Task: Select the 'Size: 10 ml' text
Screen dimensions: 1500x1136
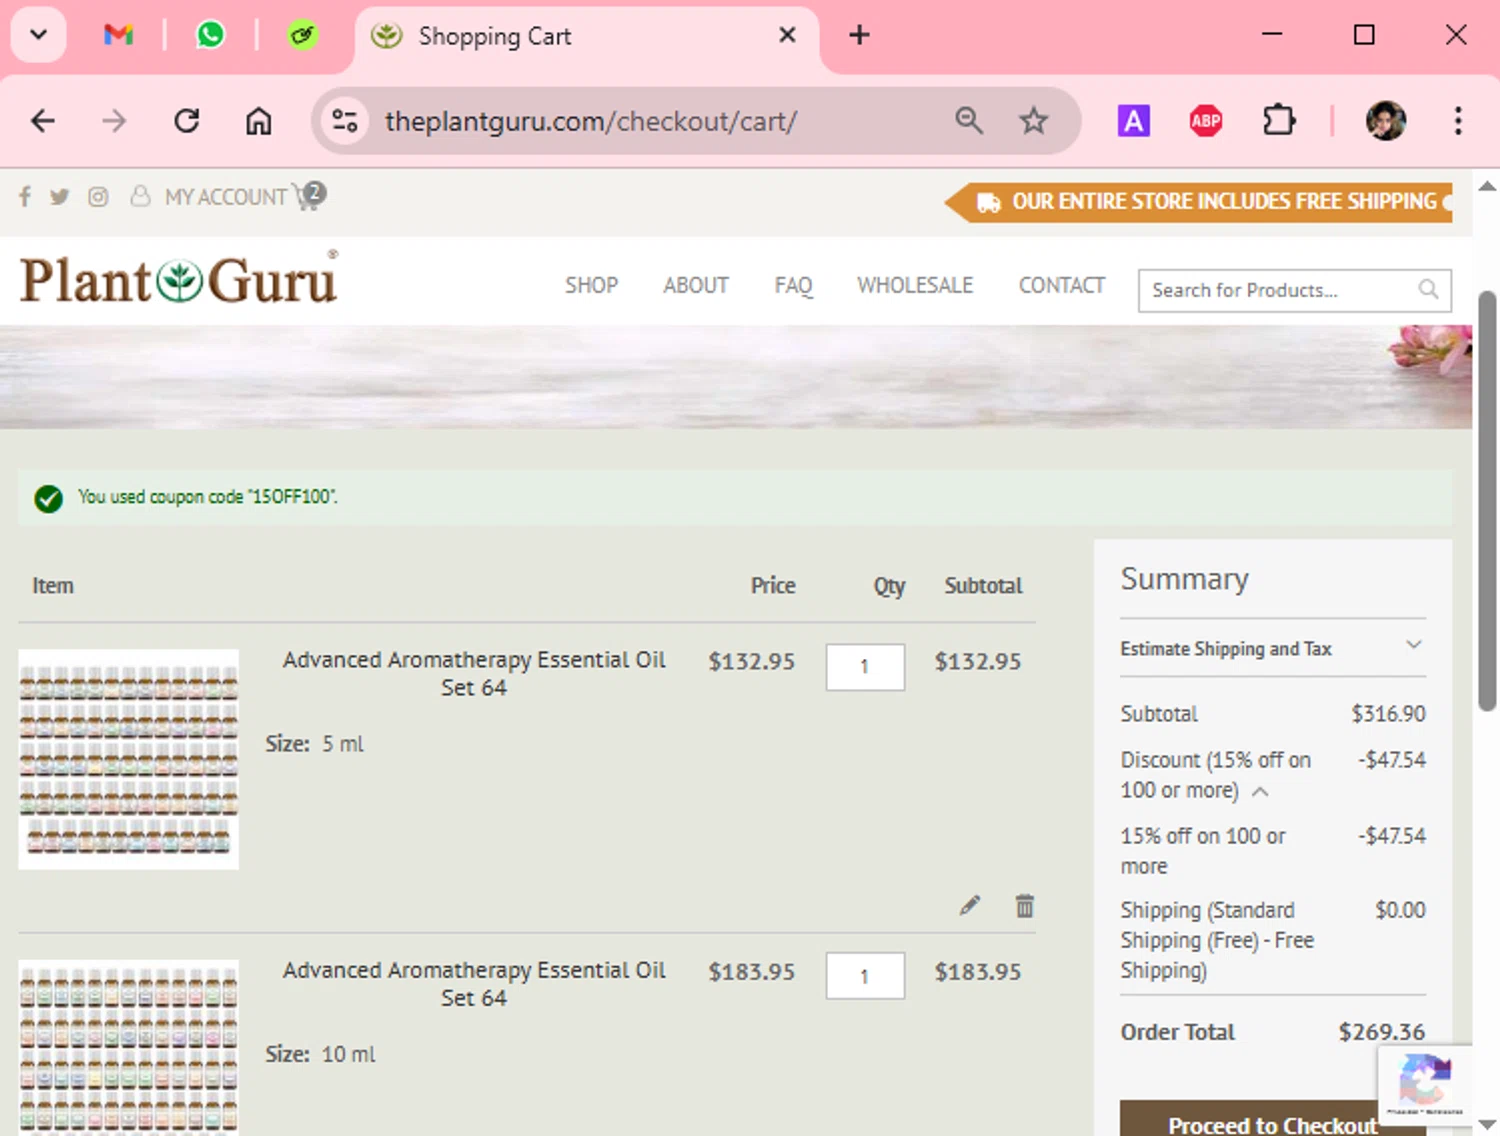Action: pos(320,1054)
